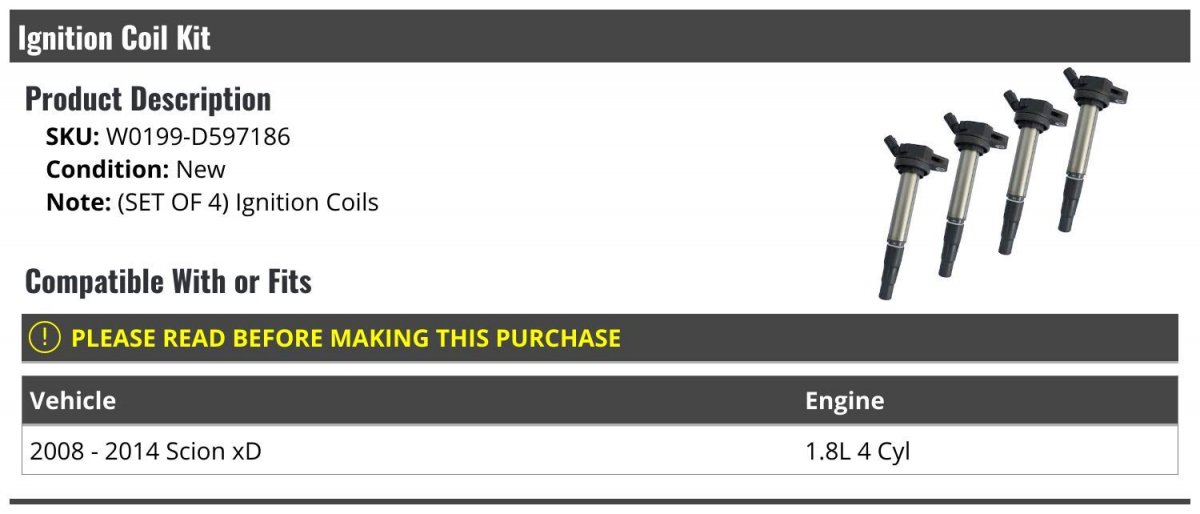
Task: Click the yellow exclamation warning icon
Action: [x=46, y=338]
